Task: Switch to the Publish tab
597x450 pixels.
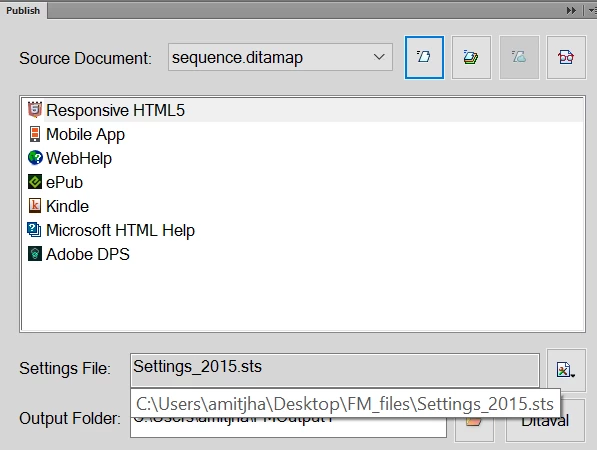Action: 23,10
